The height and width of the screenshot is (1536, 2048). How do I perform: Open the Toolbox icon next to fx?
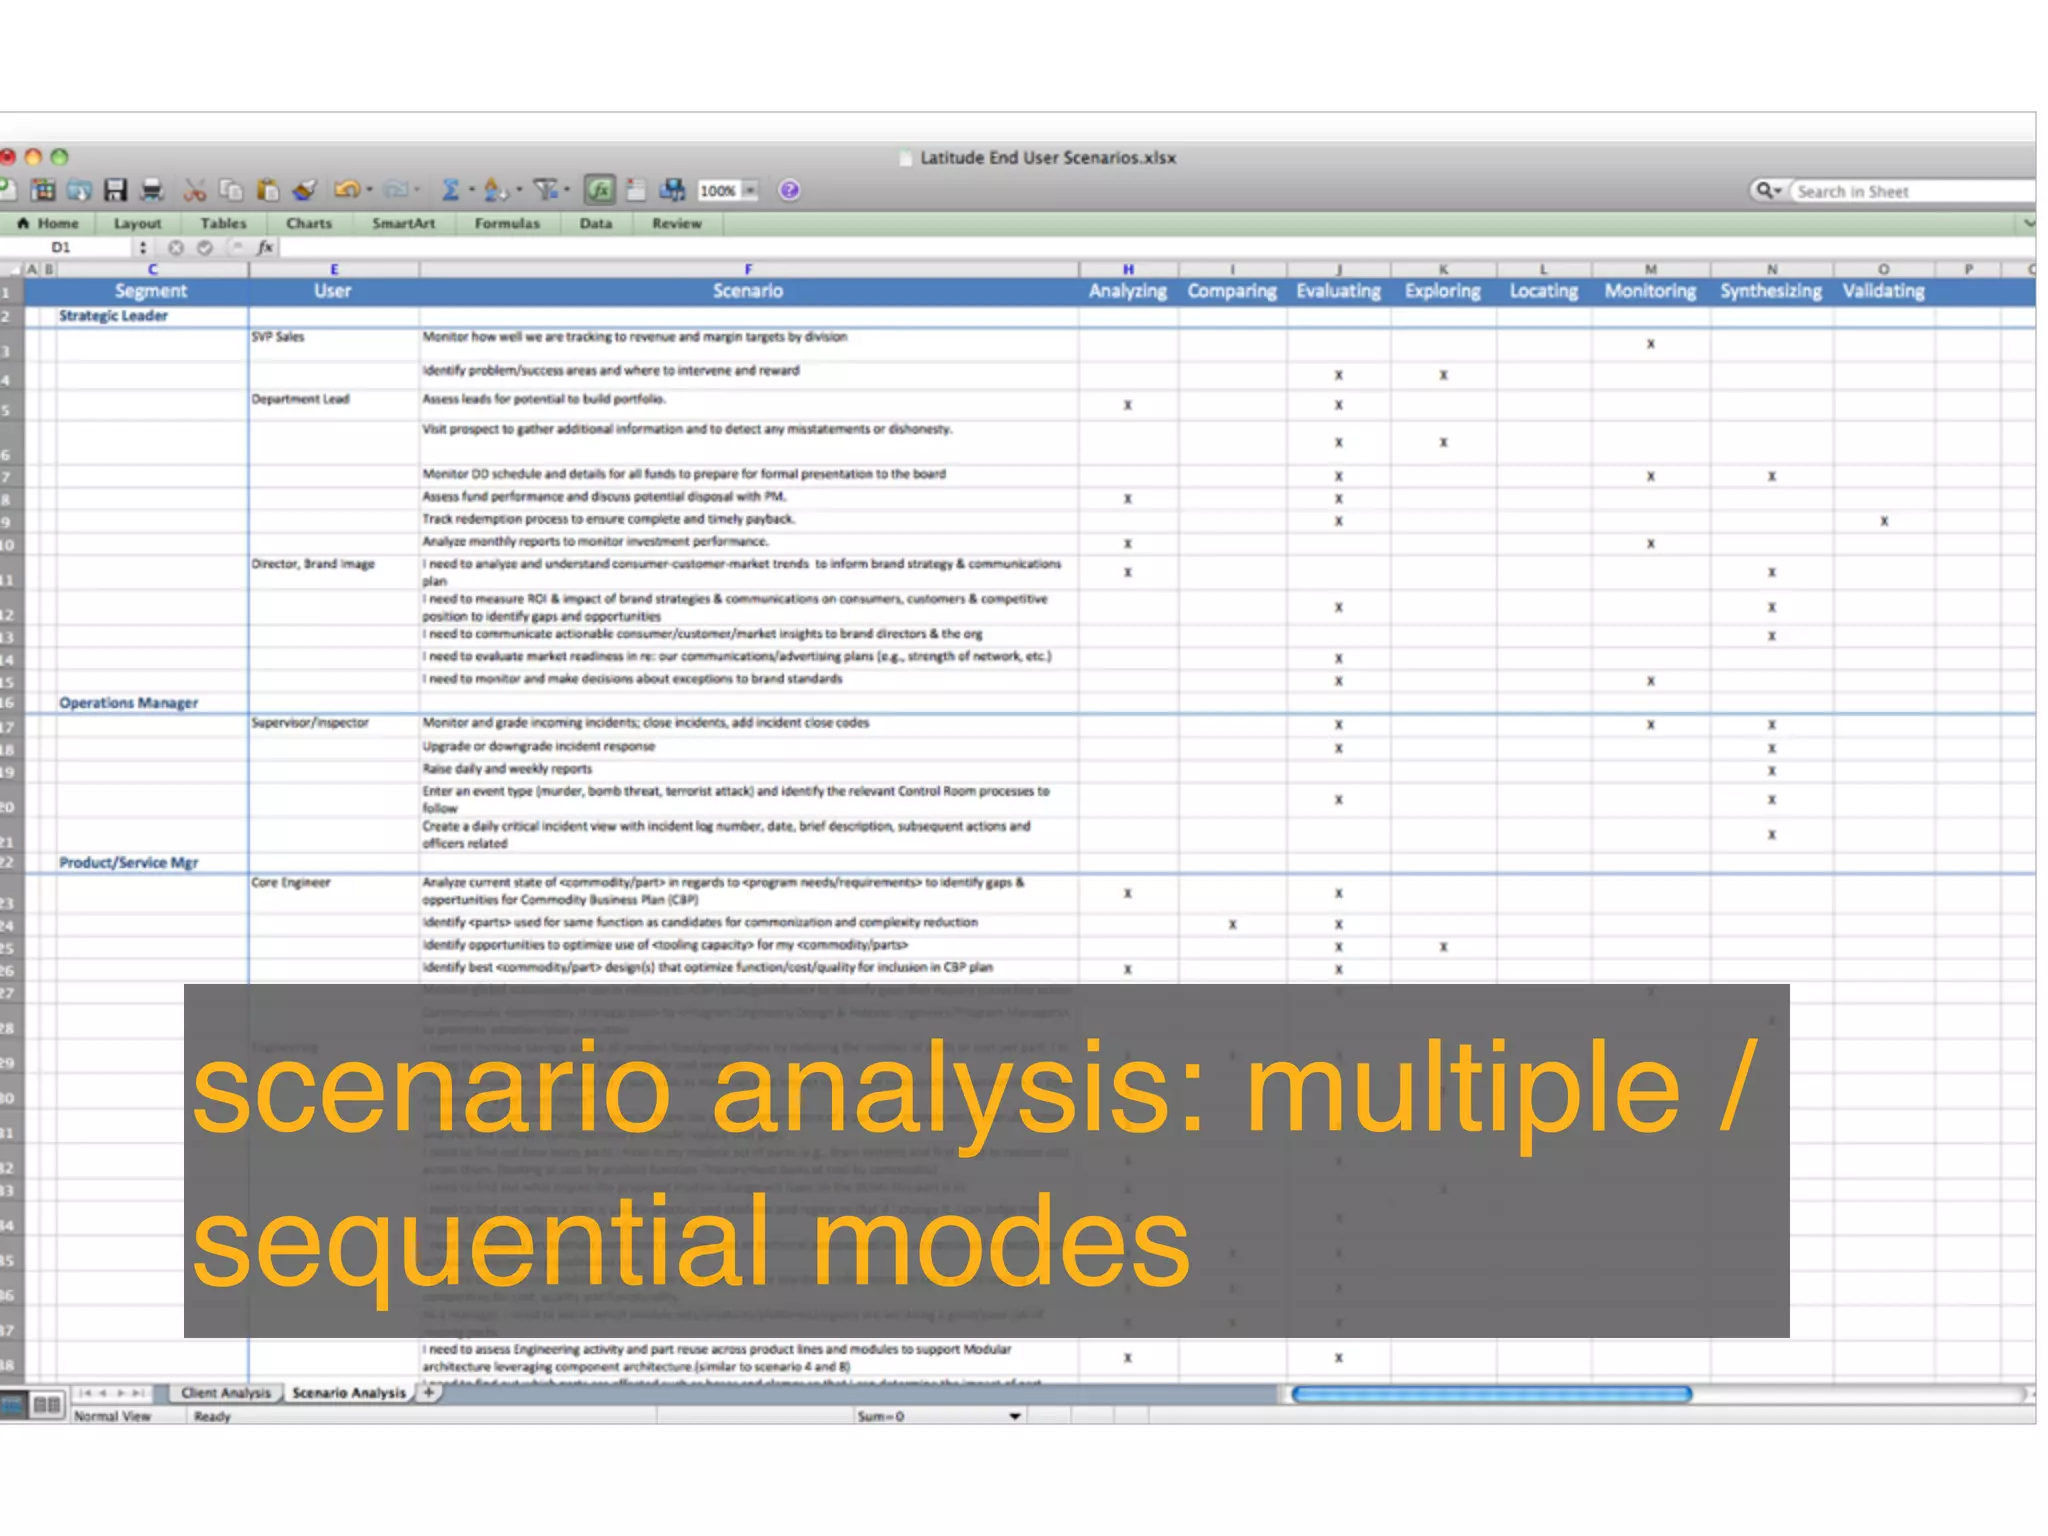coord(636,190)
